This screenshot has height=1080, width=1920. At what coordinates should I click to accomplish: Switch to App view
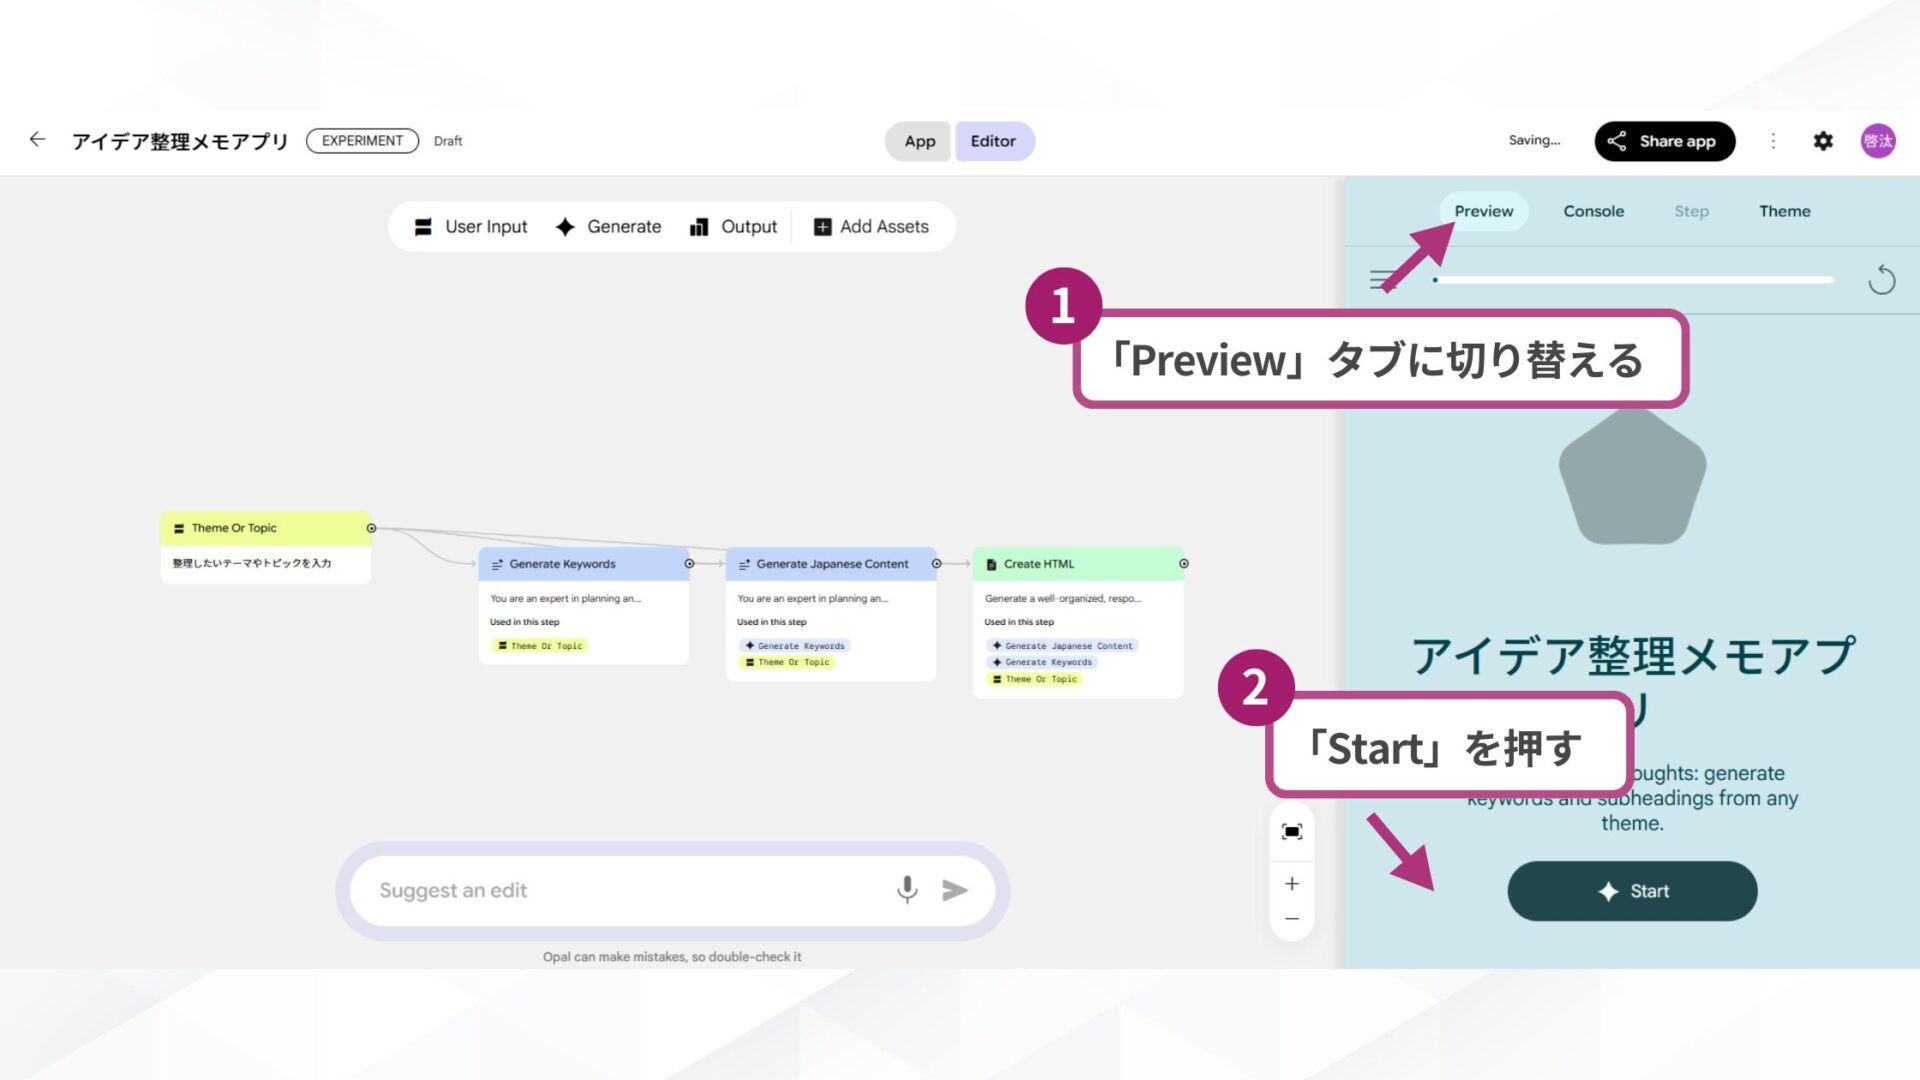pyautogui.click(x=917, y=141)
